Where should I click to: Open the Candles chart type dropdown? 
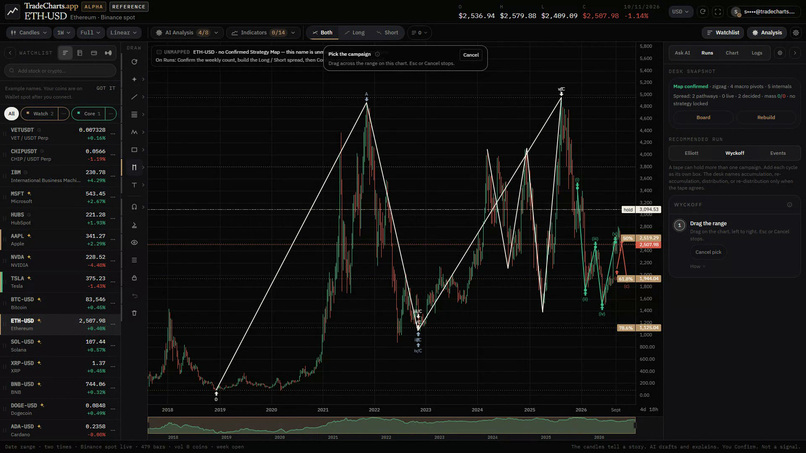click(x=29, y=32)
